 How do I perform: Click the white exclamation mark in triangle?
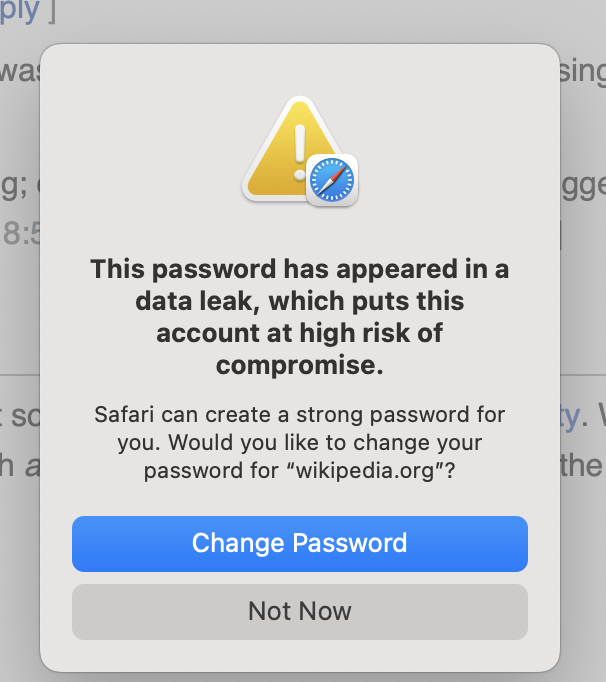point(300,152)
